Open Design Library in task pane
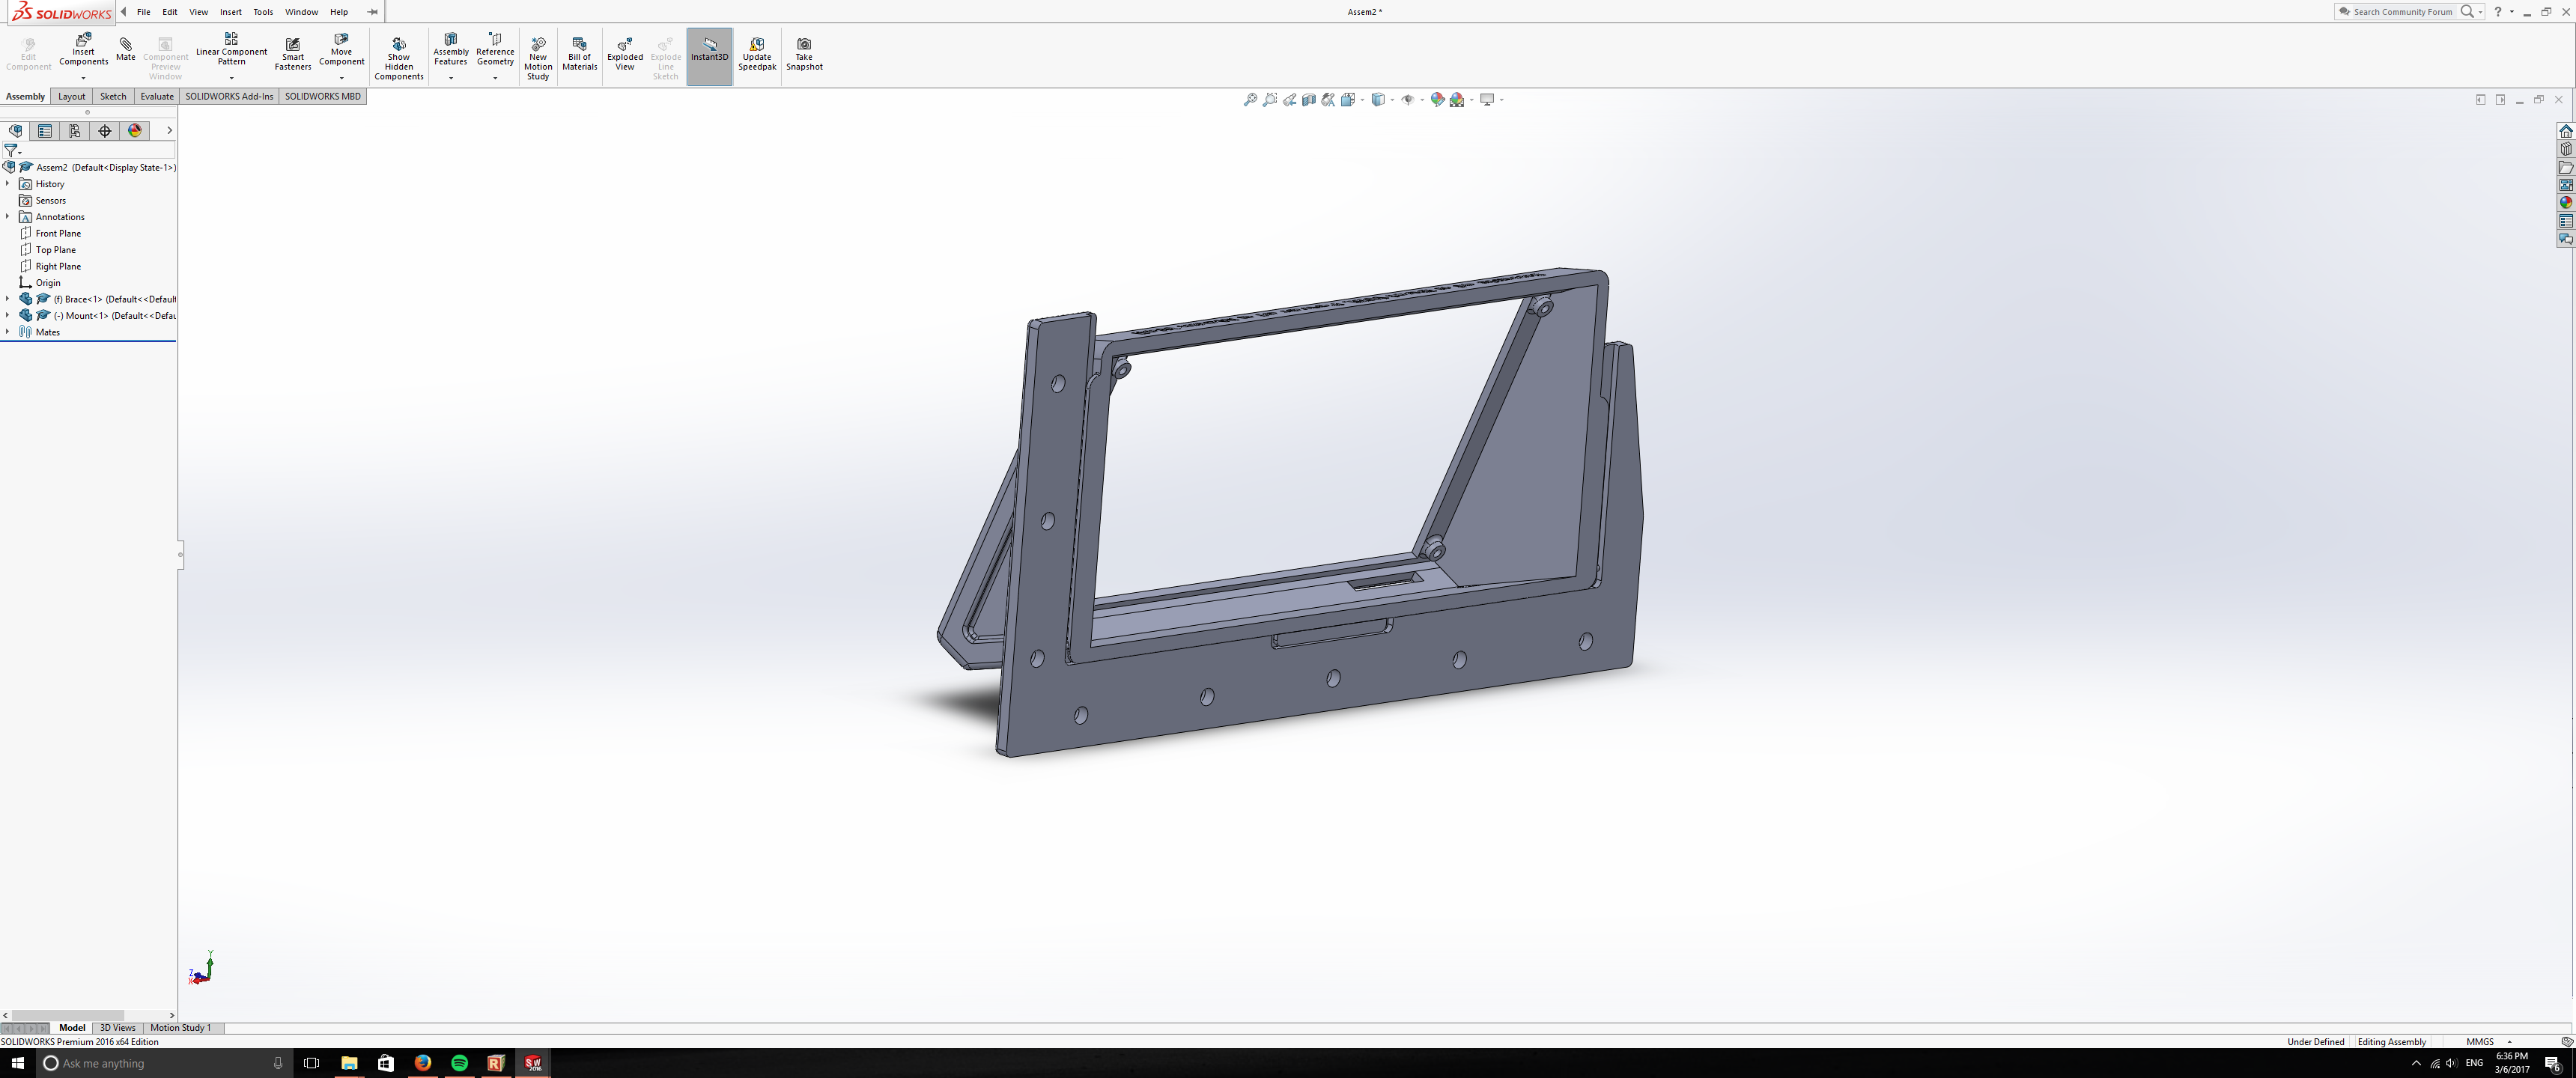 [2565, 149]
